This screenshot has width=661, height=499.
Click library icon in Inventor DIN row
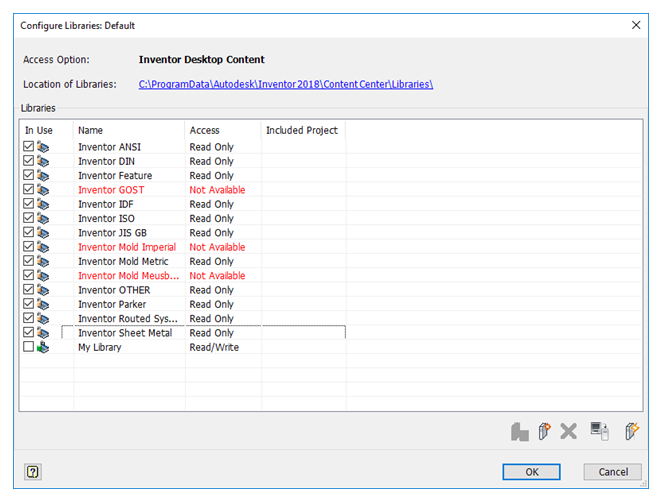click(43, 161)
